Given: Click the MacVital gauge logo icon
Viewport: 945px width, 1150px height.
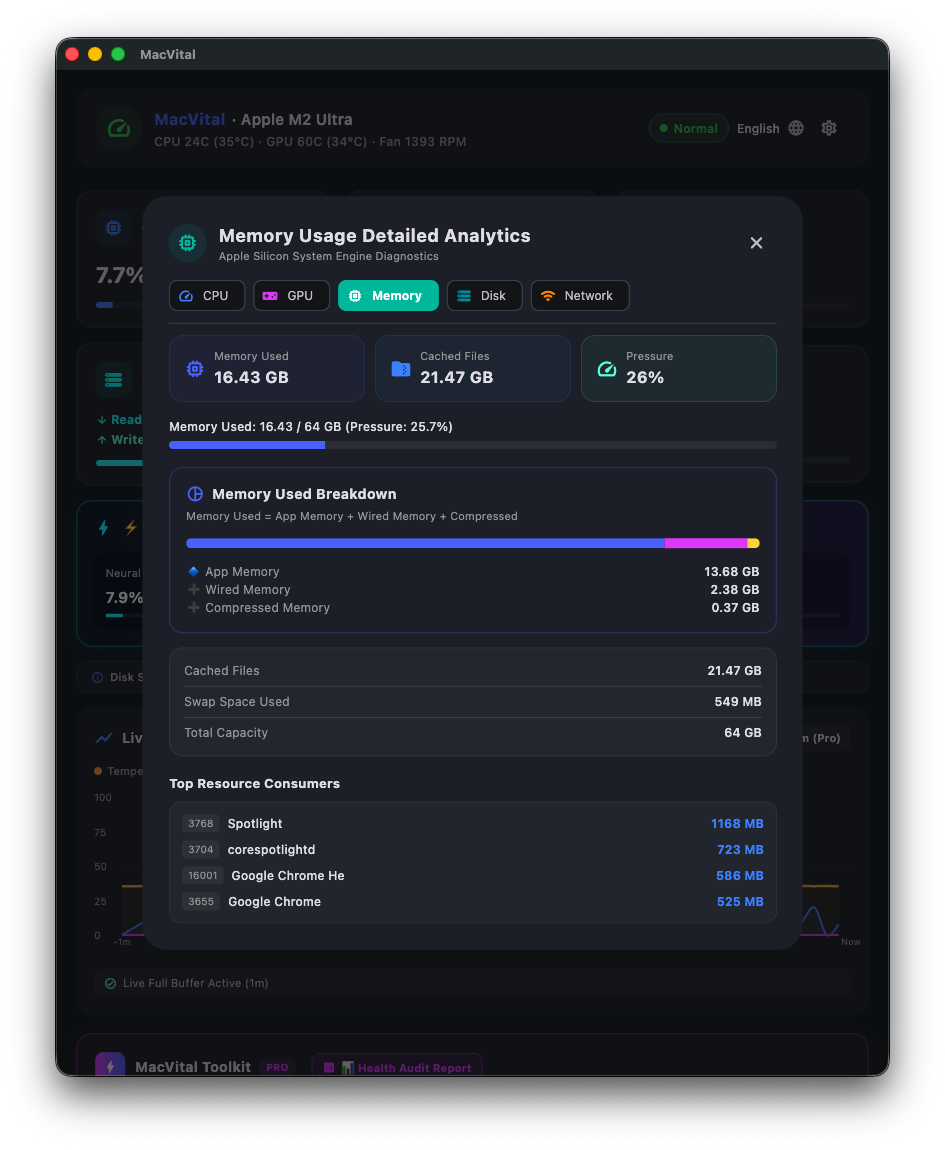Looking at the screenshot, I should coord(119,128).
